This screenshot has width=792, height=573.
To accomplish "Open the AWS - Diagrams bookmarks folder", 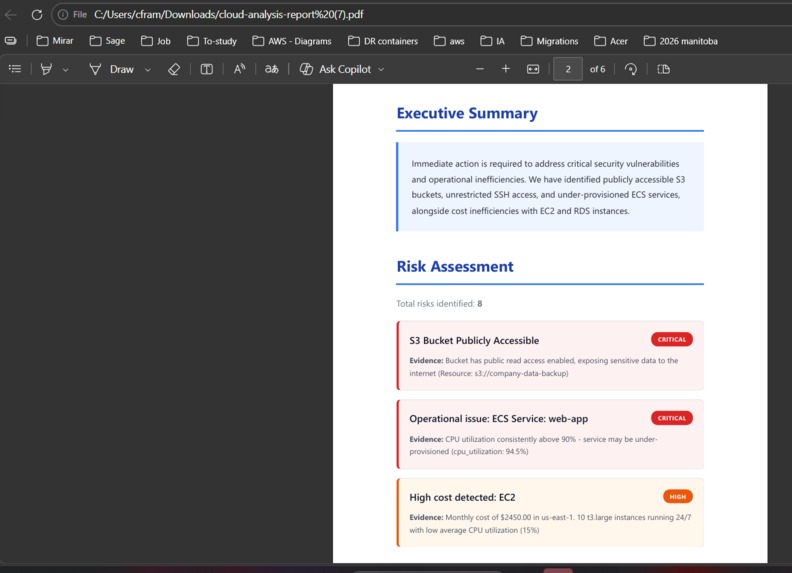I will (292, 41).
